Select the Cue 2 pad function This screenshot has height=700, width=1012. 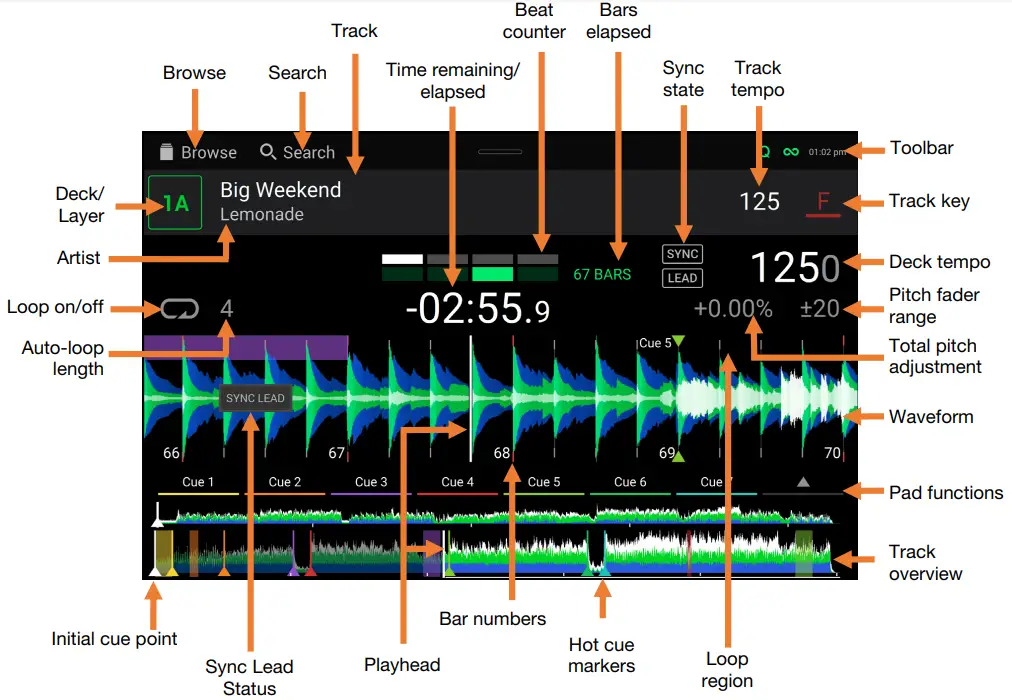point(285,483)
